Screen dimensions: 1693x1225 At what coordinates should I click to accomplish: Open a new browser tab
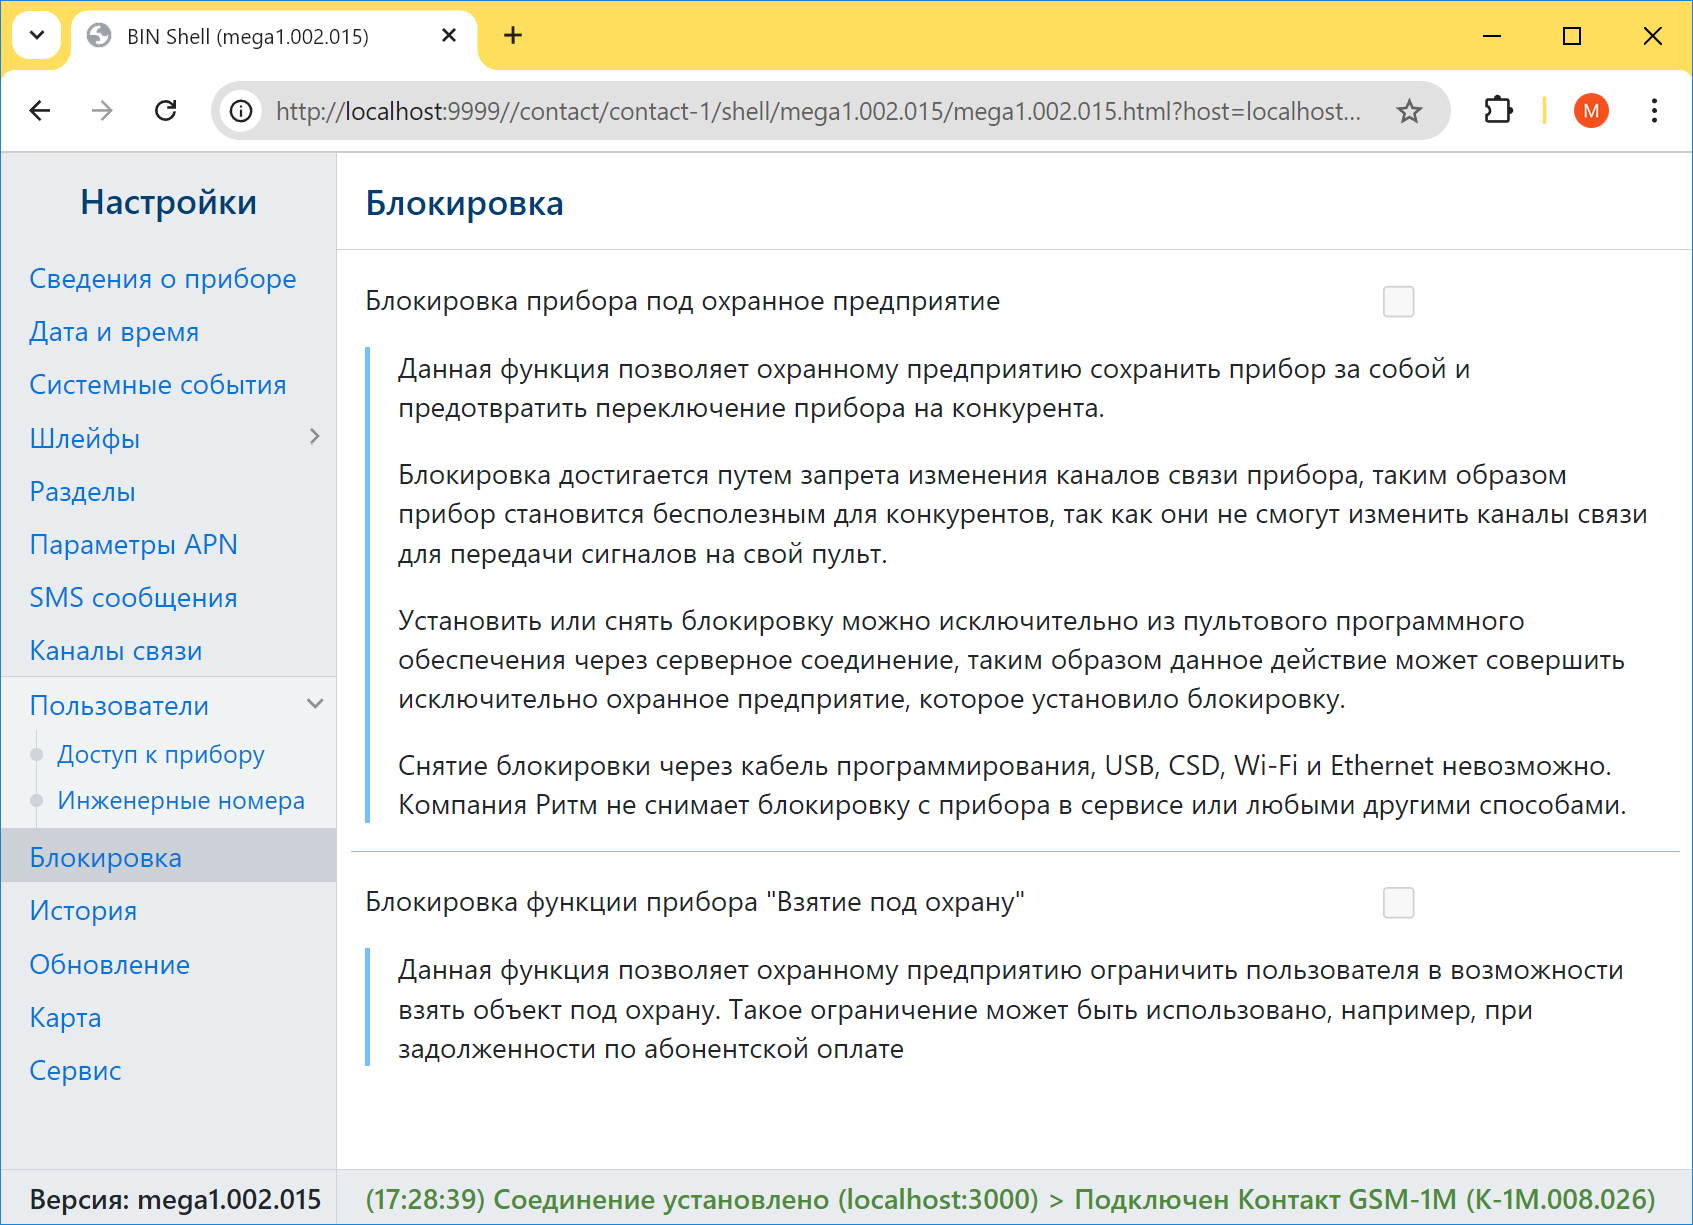(513, 36)
